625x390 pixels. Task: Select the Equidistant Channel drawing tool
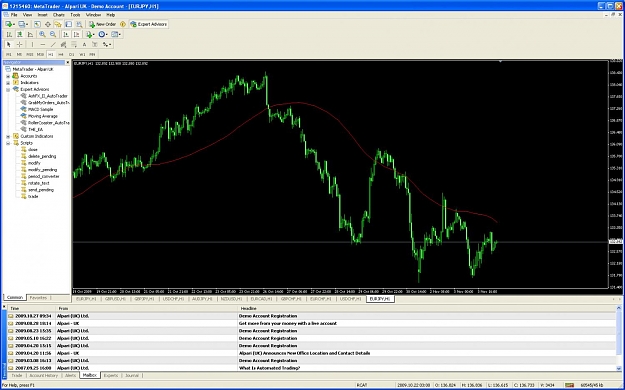[63, 44]
